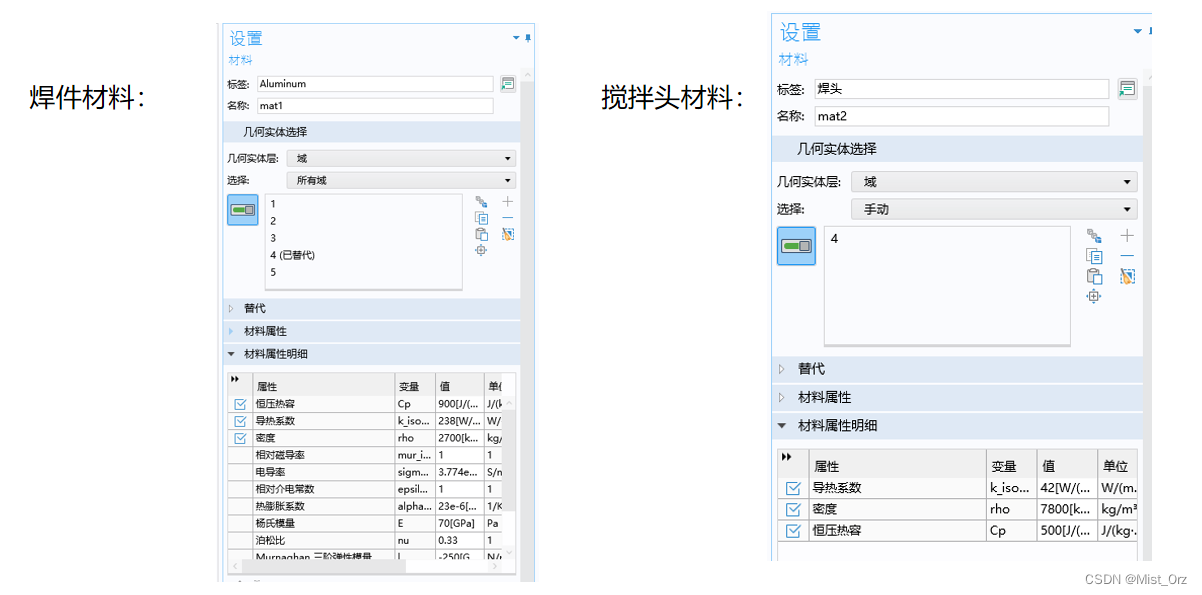Select entry 4 (已替代) in the domain list
This screenshot has width=1202, height=595.
[x=300, y=255]
